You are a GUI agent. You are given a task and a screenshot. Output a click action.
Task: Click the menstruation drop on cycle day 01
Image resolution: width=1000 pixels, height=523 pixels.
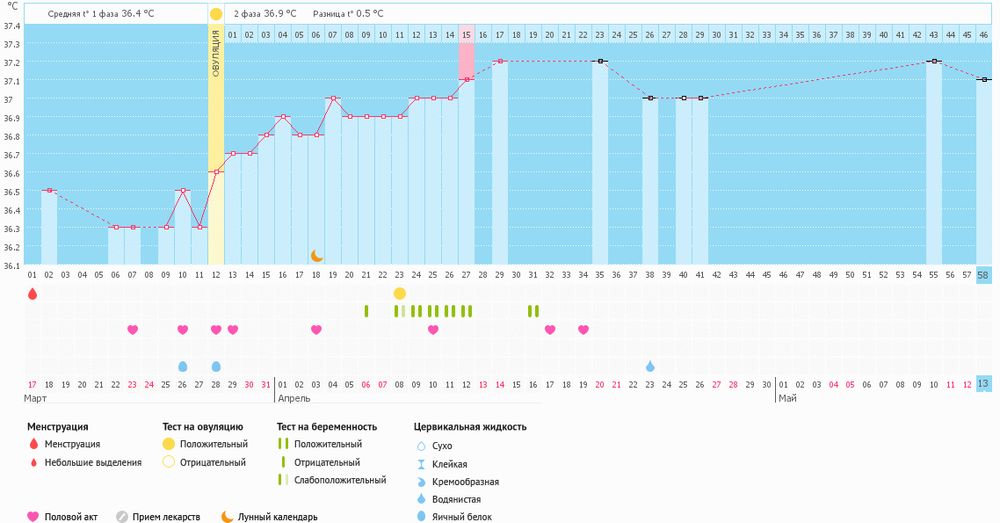tap(32, 294)
